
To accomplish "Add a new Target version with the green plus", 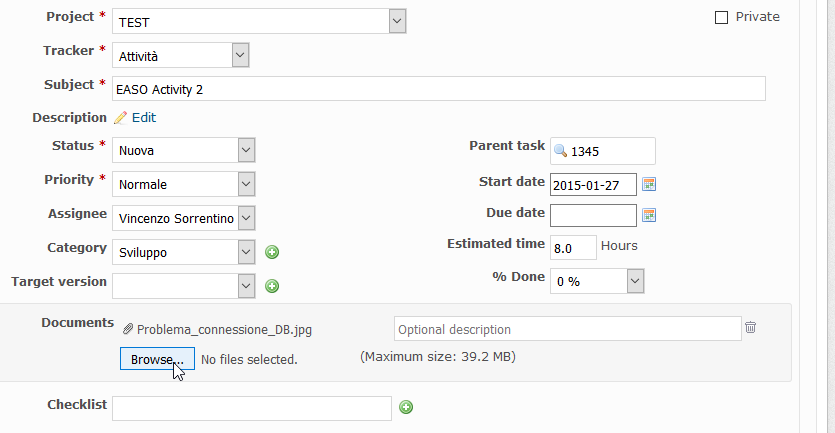I will 272,286.
